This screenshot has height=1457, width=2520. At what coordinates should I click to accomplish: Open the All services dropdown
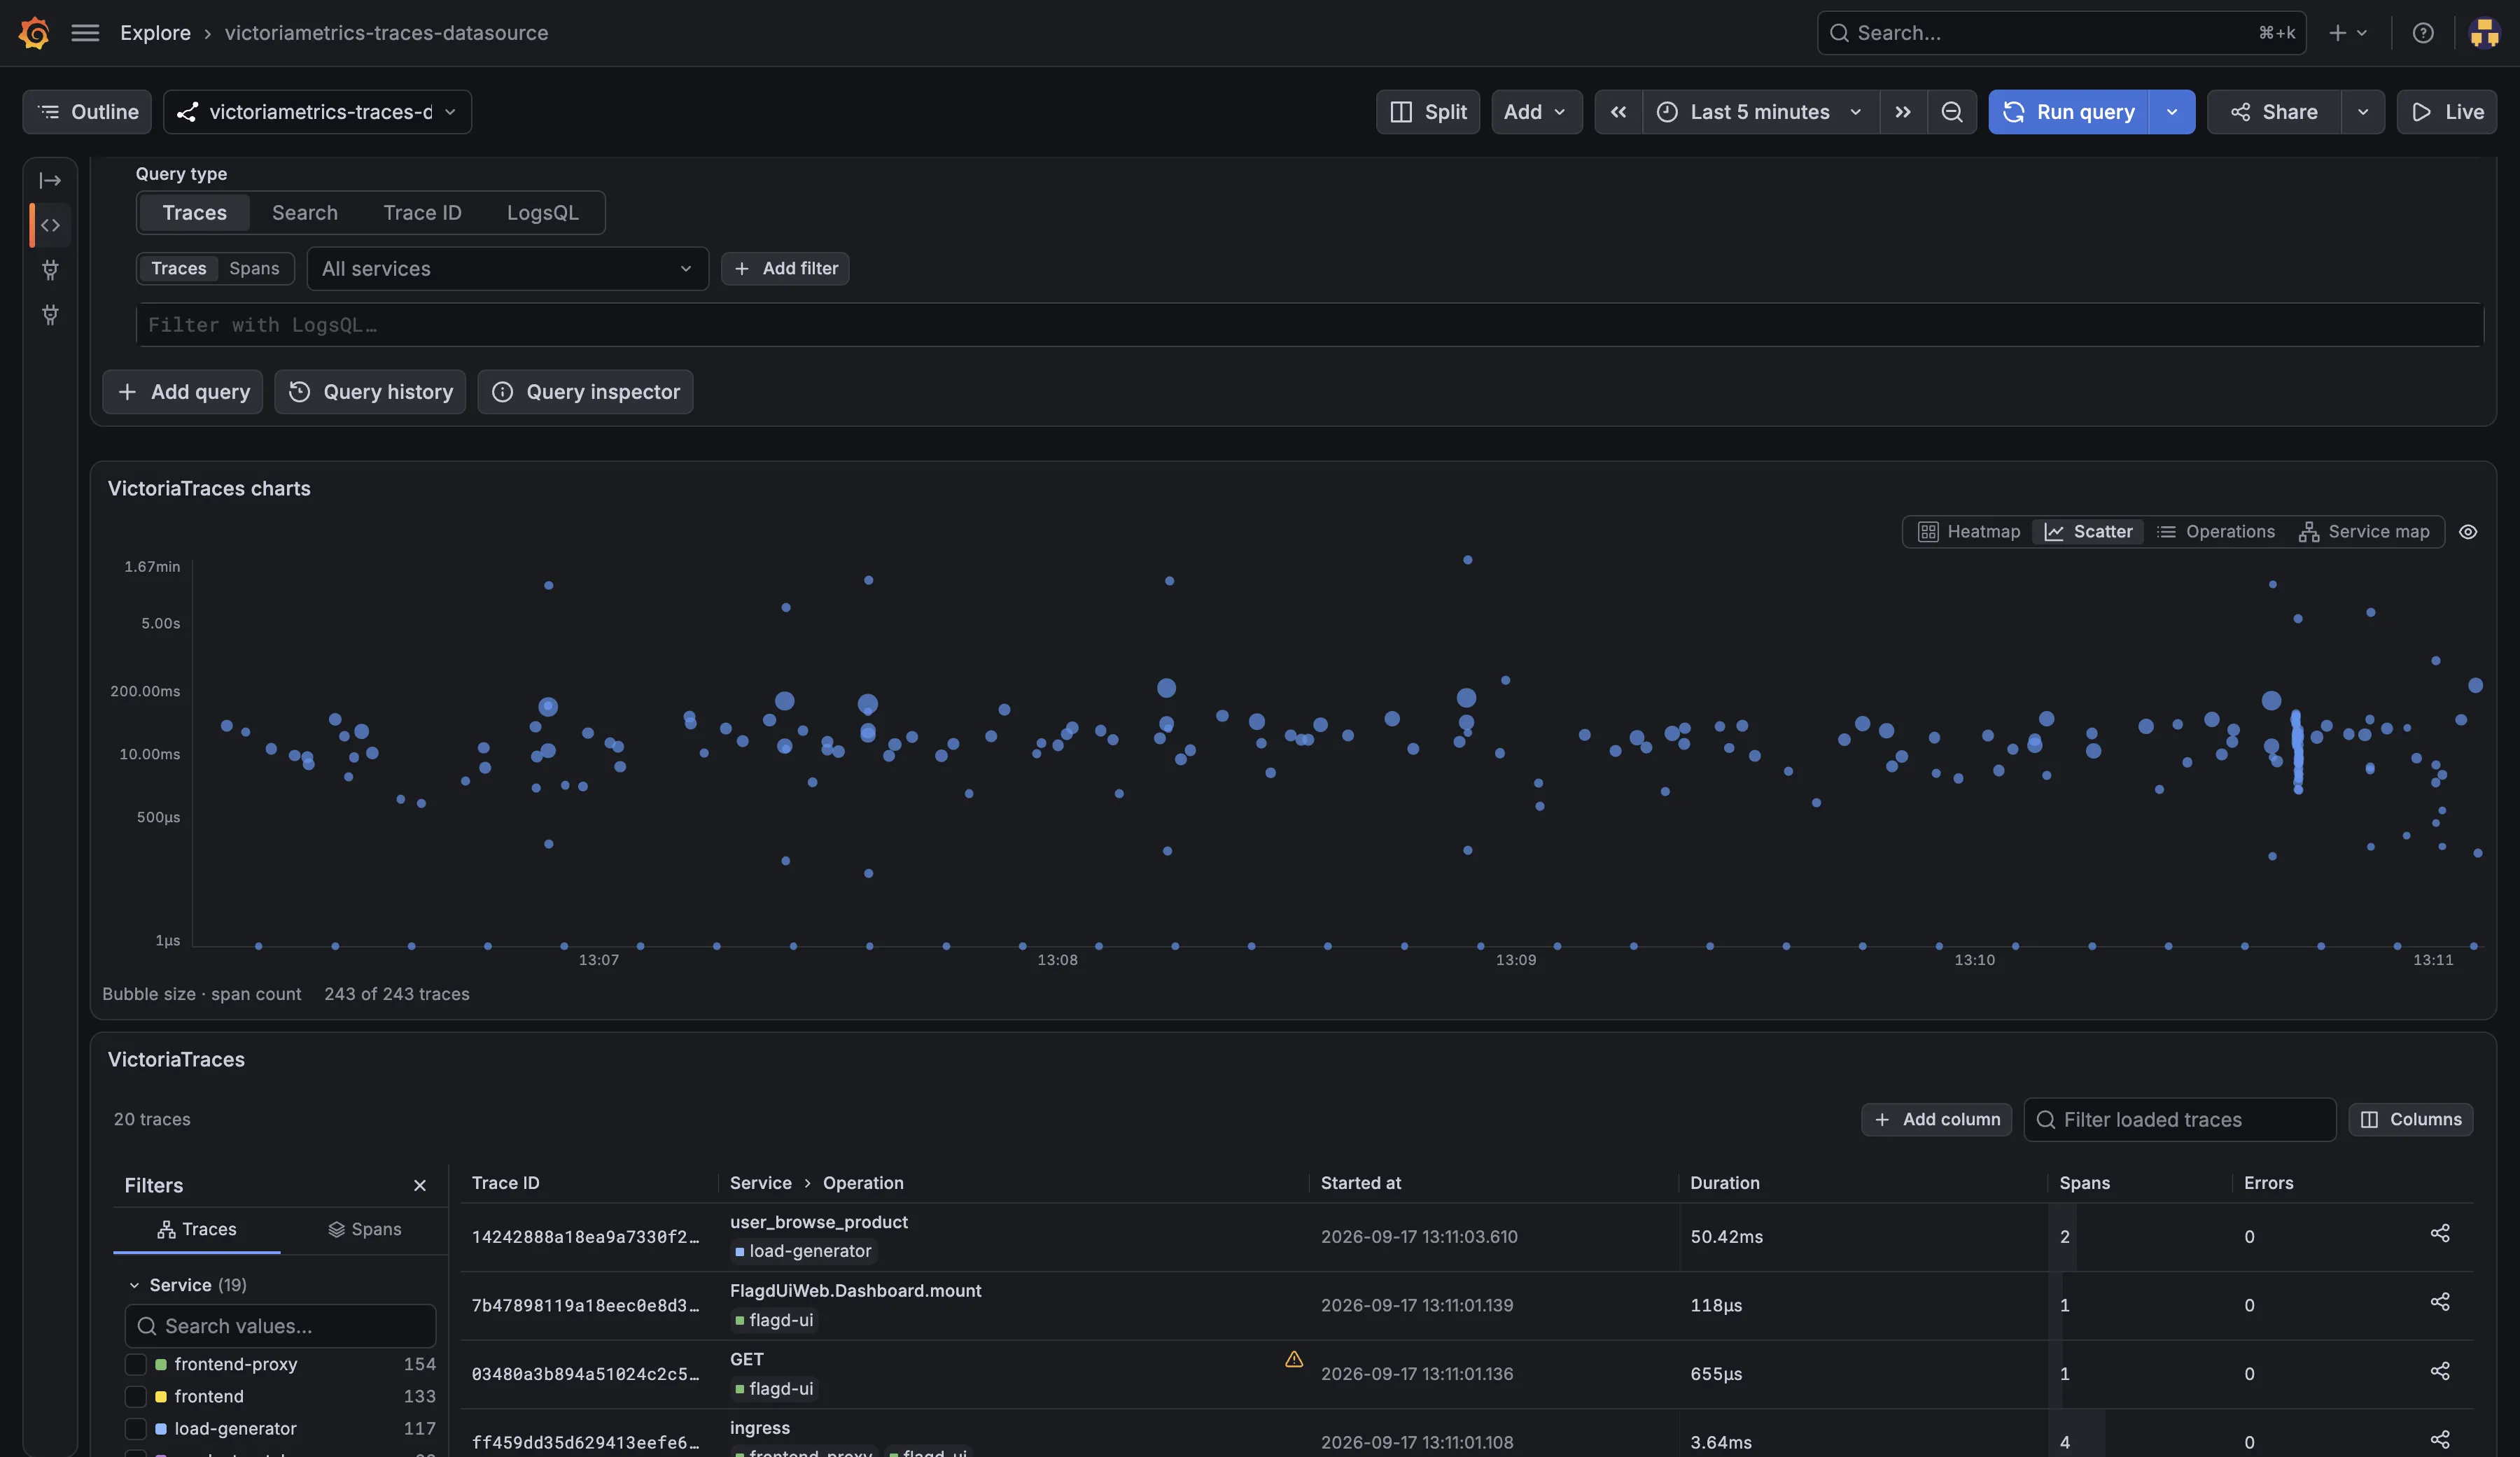[x=508, y=268]
